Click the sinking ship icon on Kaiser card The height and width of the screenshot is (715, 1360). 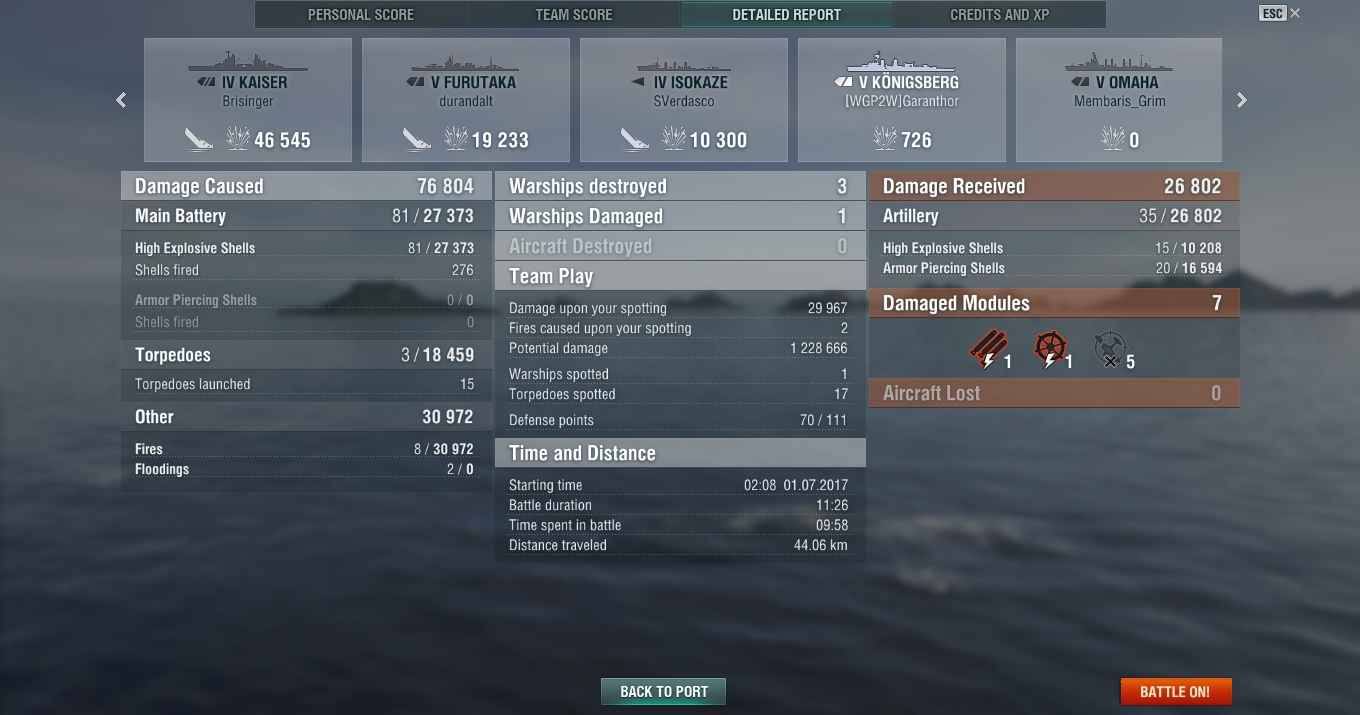(198, 139)
